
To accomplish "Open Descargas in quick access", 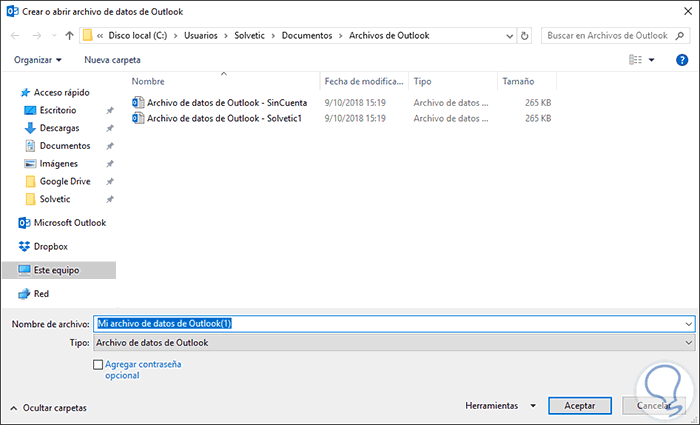I will click(x=59, y=128).
